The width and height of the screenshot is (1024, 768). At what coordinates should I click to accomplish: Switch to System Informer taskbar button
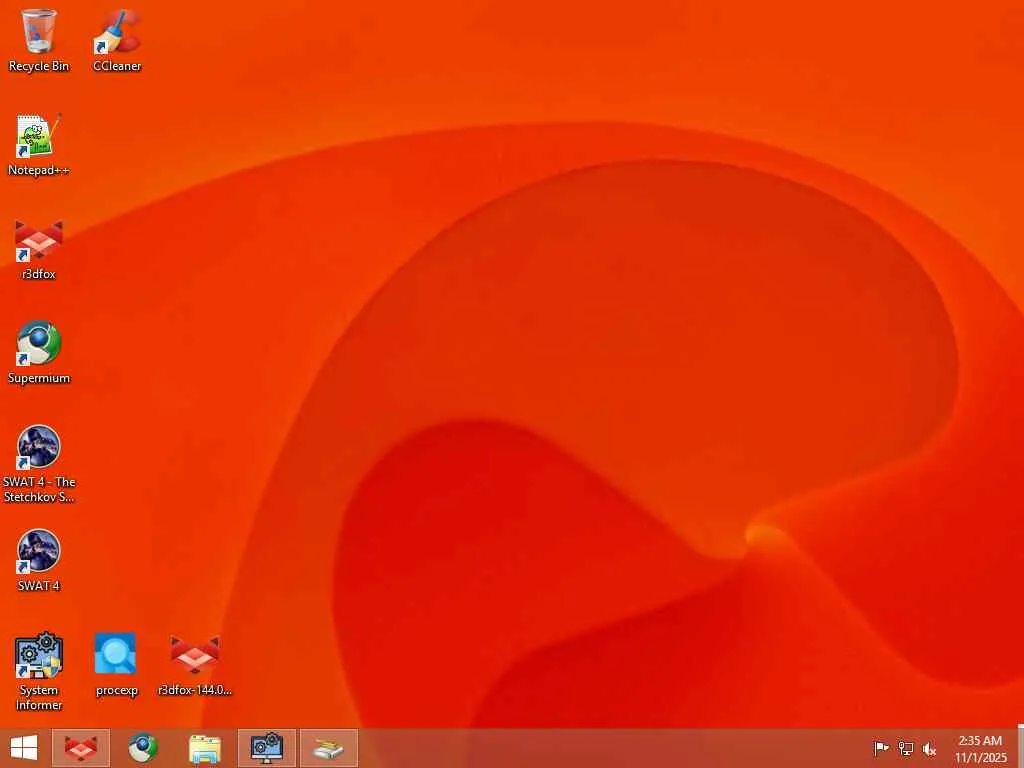pos(266,748)
